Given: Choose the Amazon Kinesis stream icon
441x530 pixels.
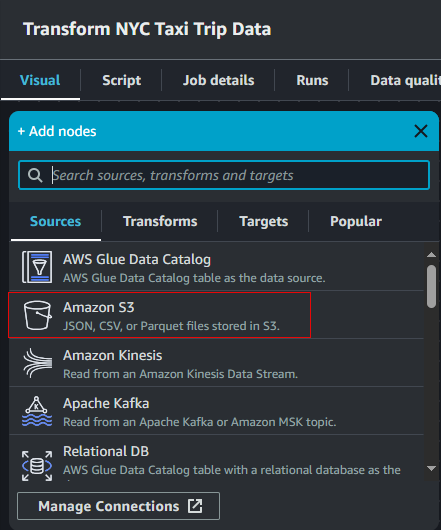Looking at the screenshot, I should tap(37, 363).
